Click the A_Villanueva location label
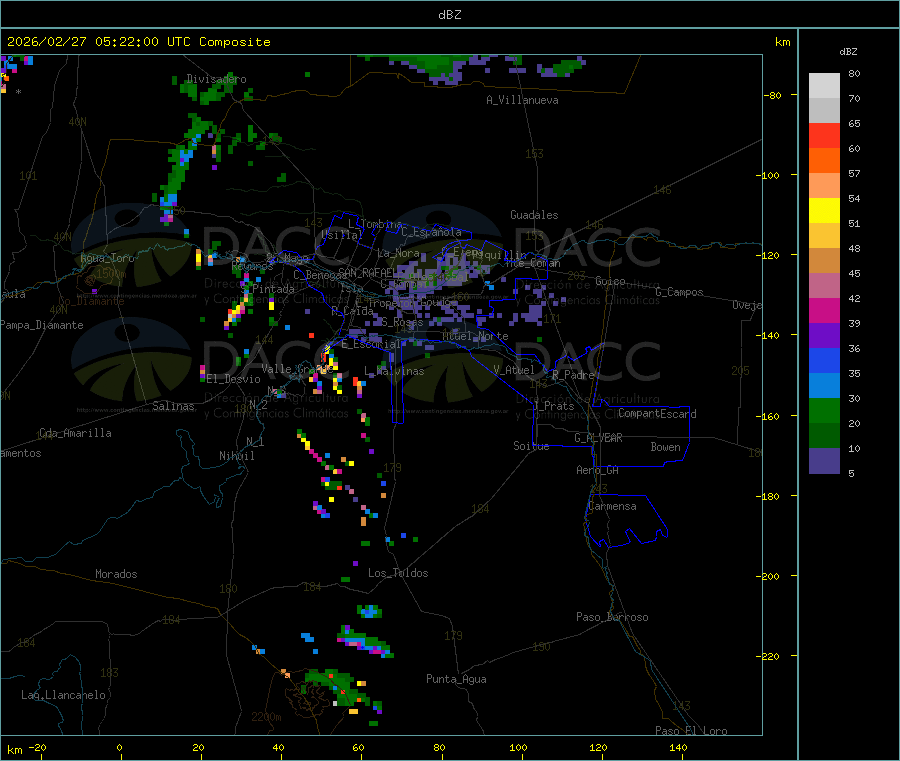This screenshot has height=761, width=900. tap(522, 100)
